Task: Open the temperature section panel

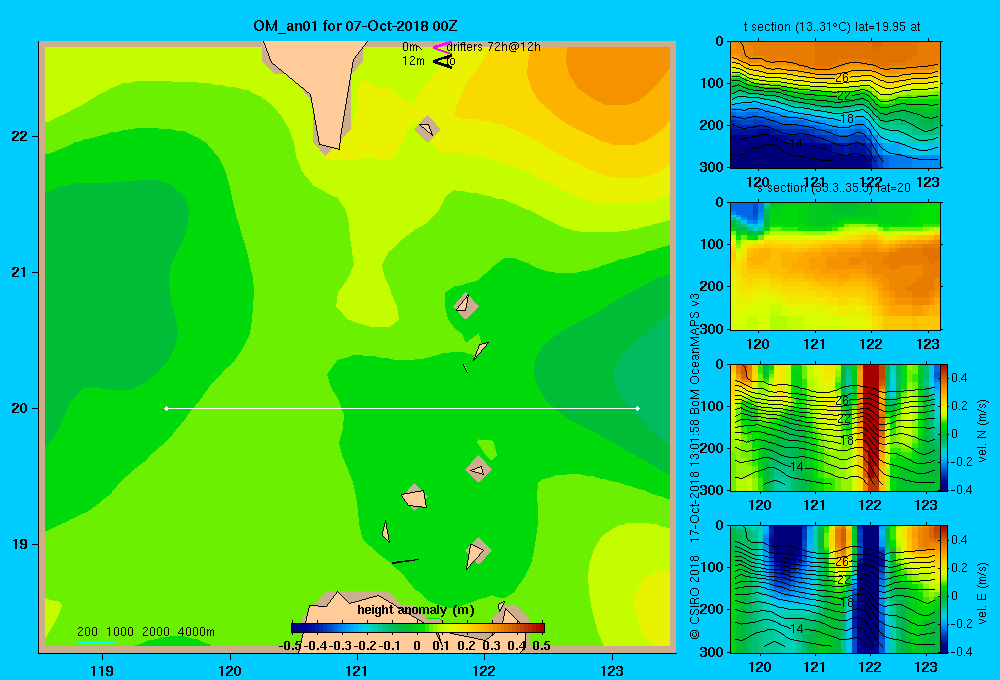Action: pos(835,104)
